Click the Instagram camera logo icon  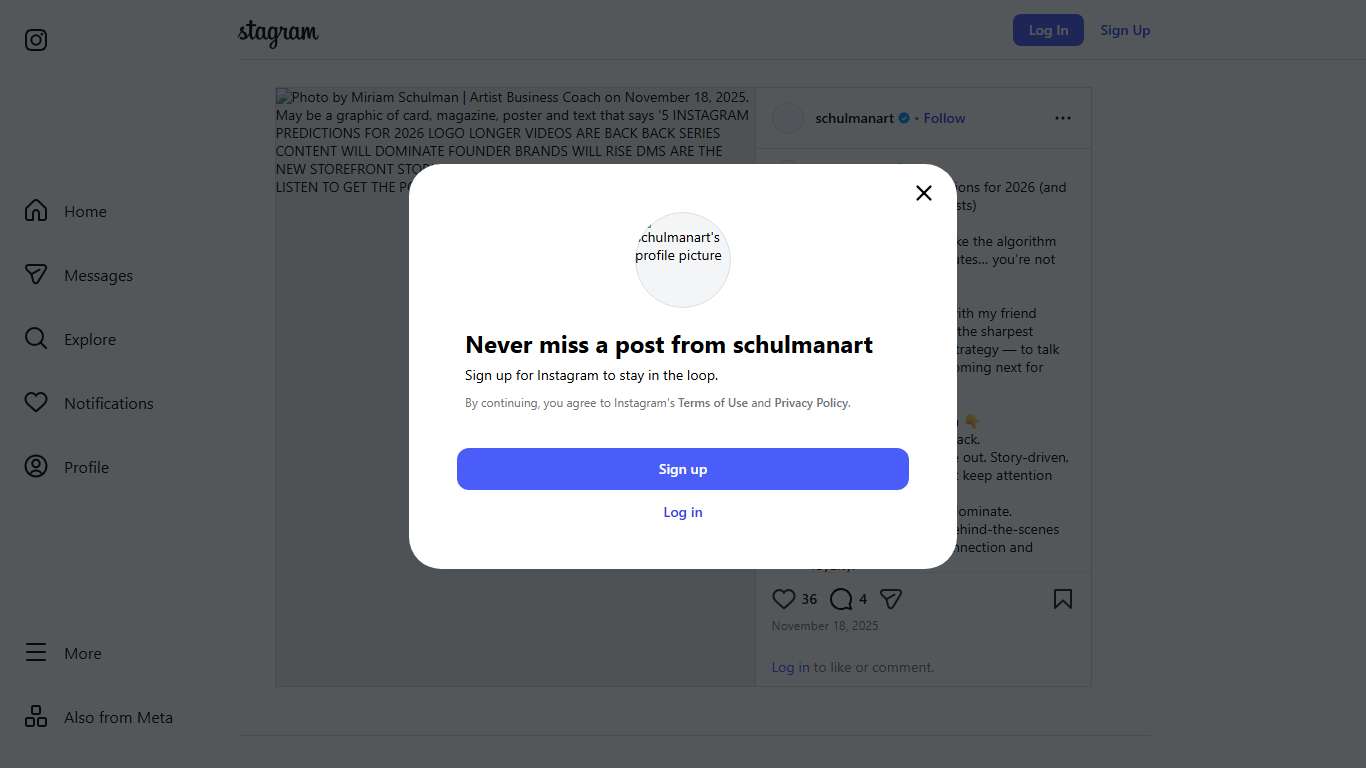coord(36,40)
